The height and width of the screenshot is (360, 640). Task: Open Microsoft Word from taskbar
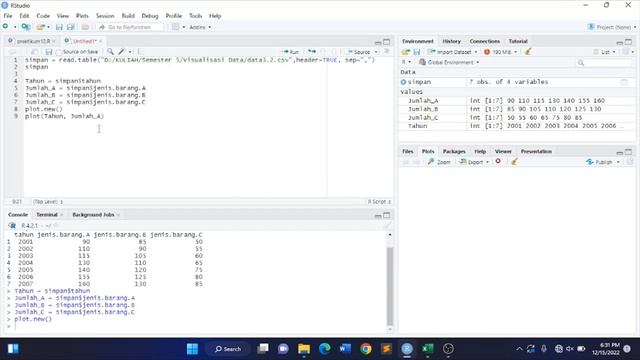tap(345, 349)
